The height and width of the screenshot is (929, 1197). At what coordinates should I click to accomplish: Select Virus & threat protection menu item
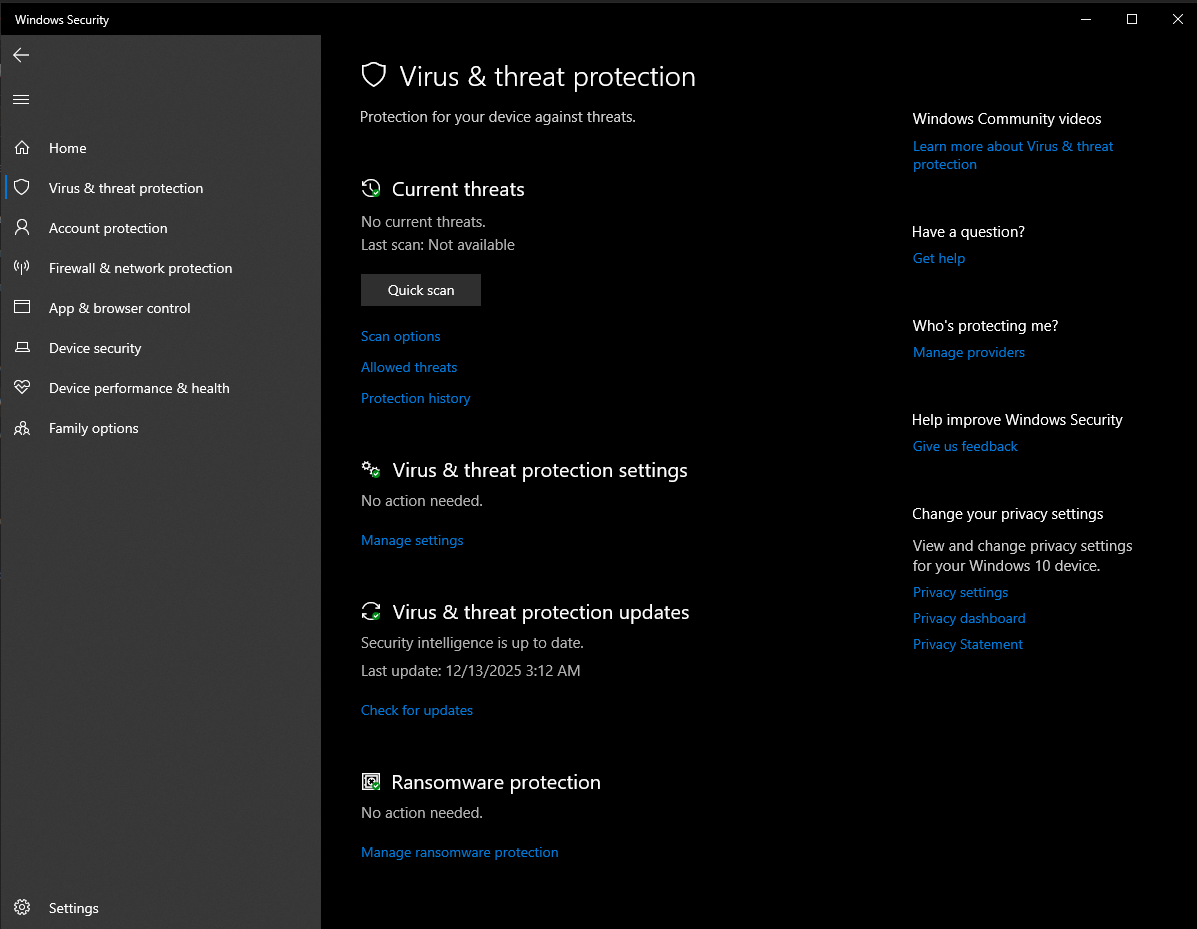pos(126,188)
